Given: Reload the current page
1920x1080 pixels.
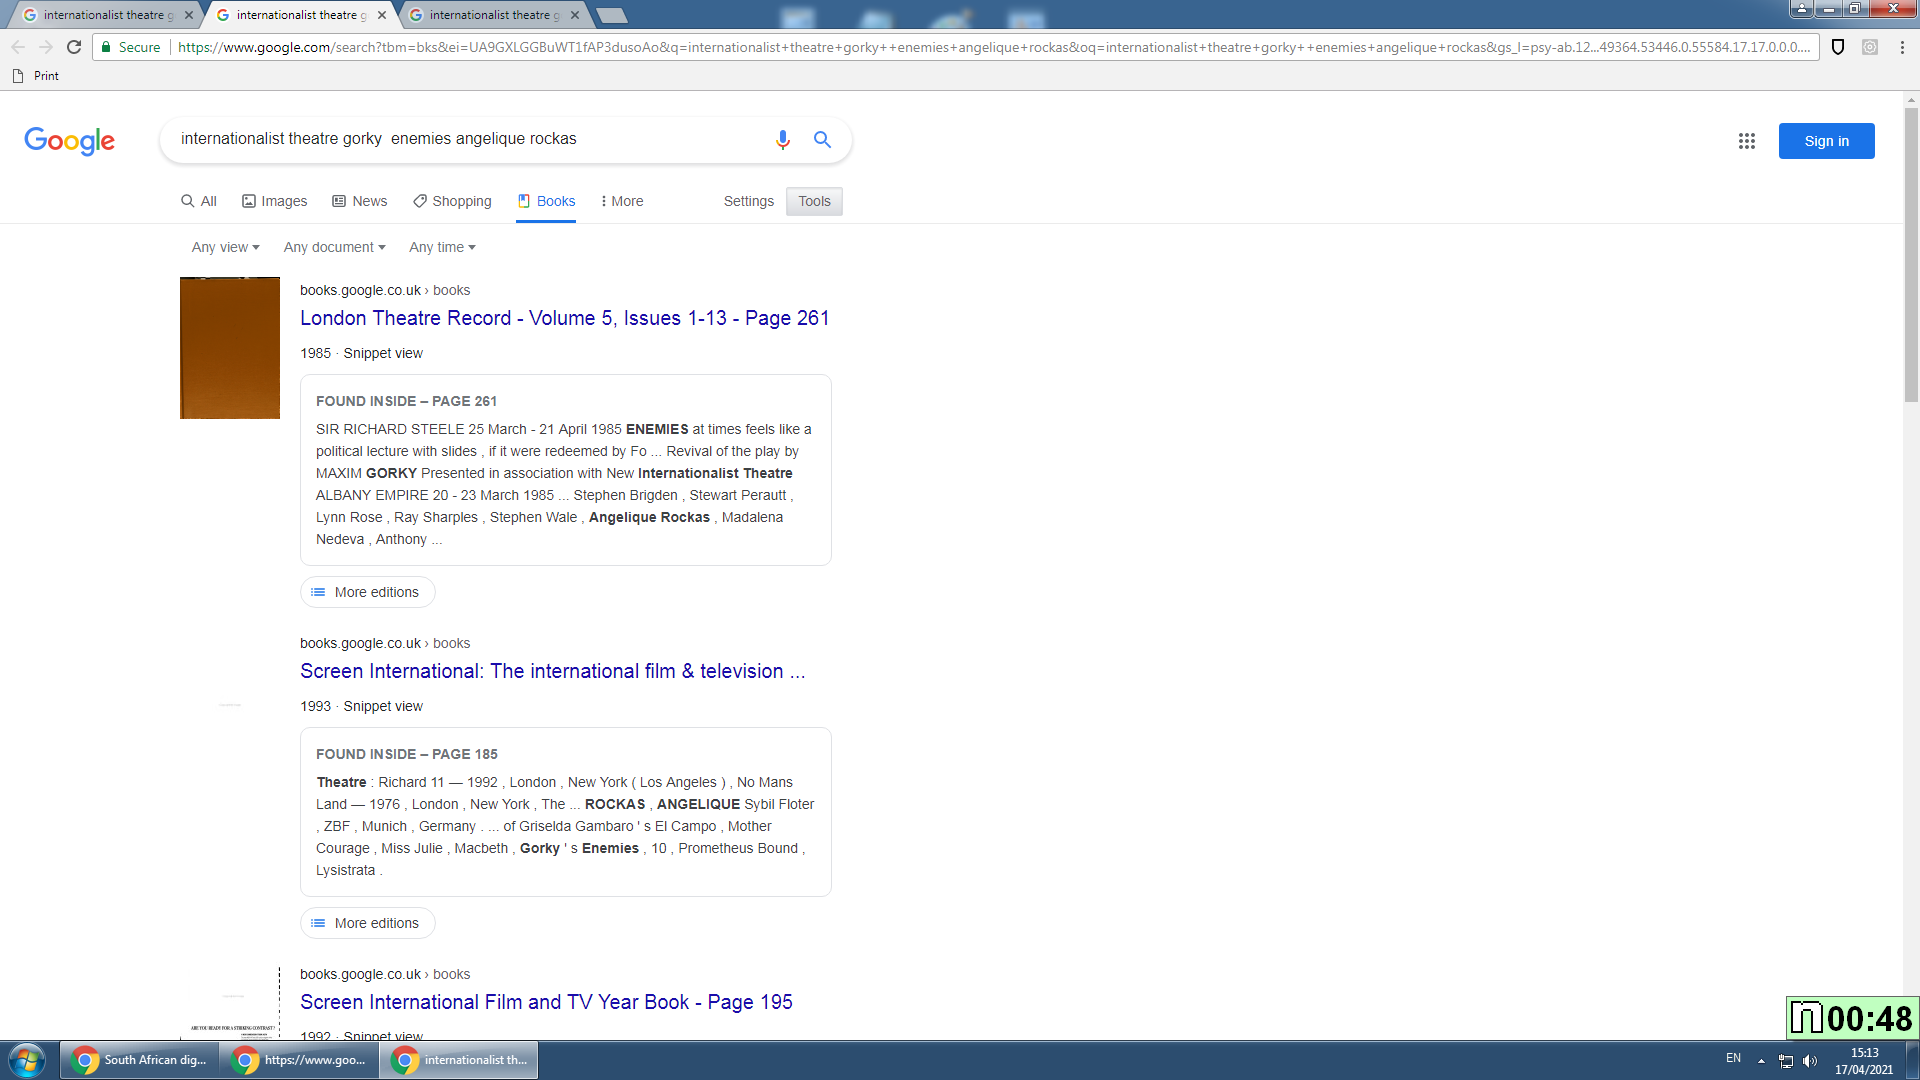Looking at the screenshot, I should pyautogui.click(x=74, y=47).
